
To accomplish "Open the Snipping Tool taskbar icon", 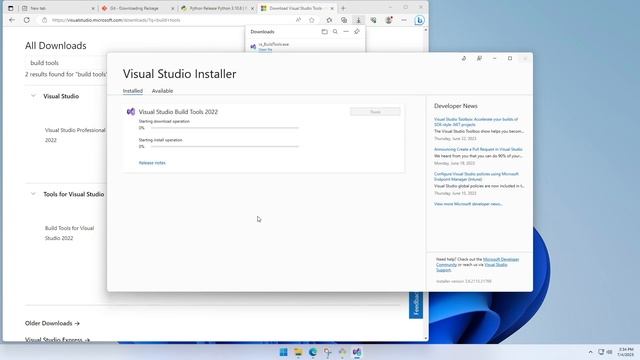I will pyautogui.click(x=327, y=352).
